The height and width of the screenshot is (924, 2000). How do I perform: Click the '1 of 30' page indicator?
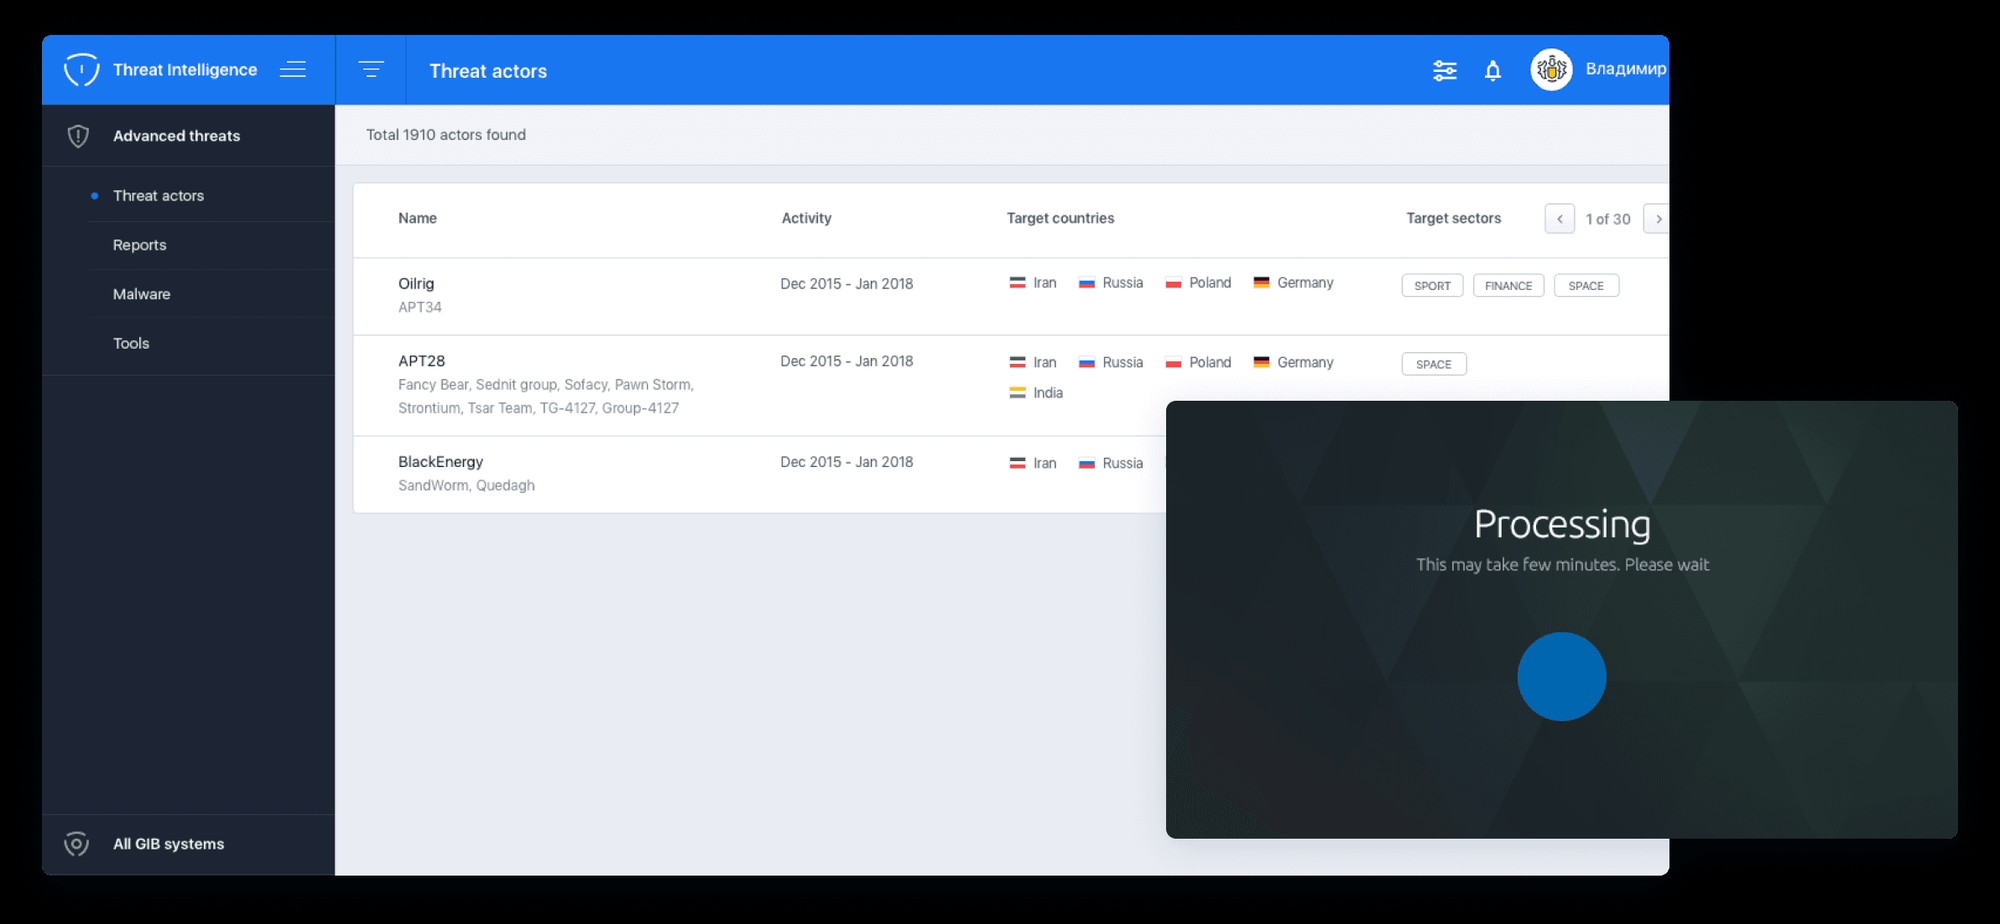point(1608,219)
